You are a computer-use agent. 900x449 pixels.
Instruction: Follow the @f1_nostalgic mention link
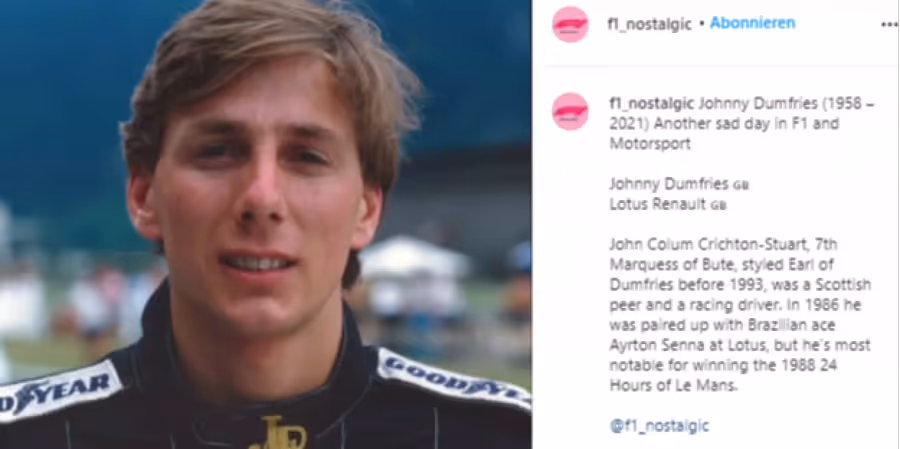coord(659,426)
